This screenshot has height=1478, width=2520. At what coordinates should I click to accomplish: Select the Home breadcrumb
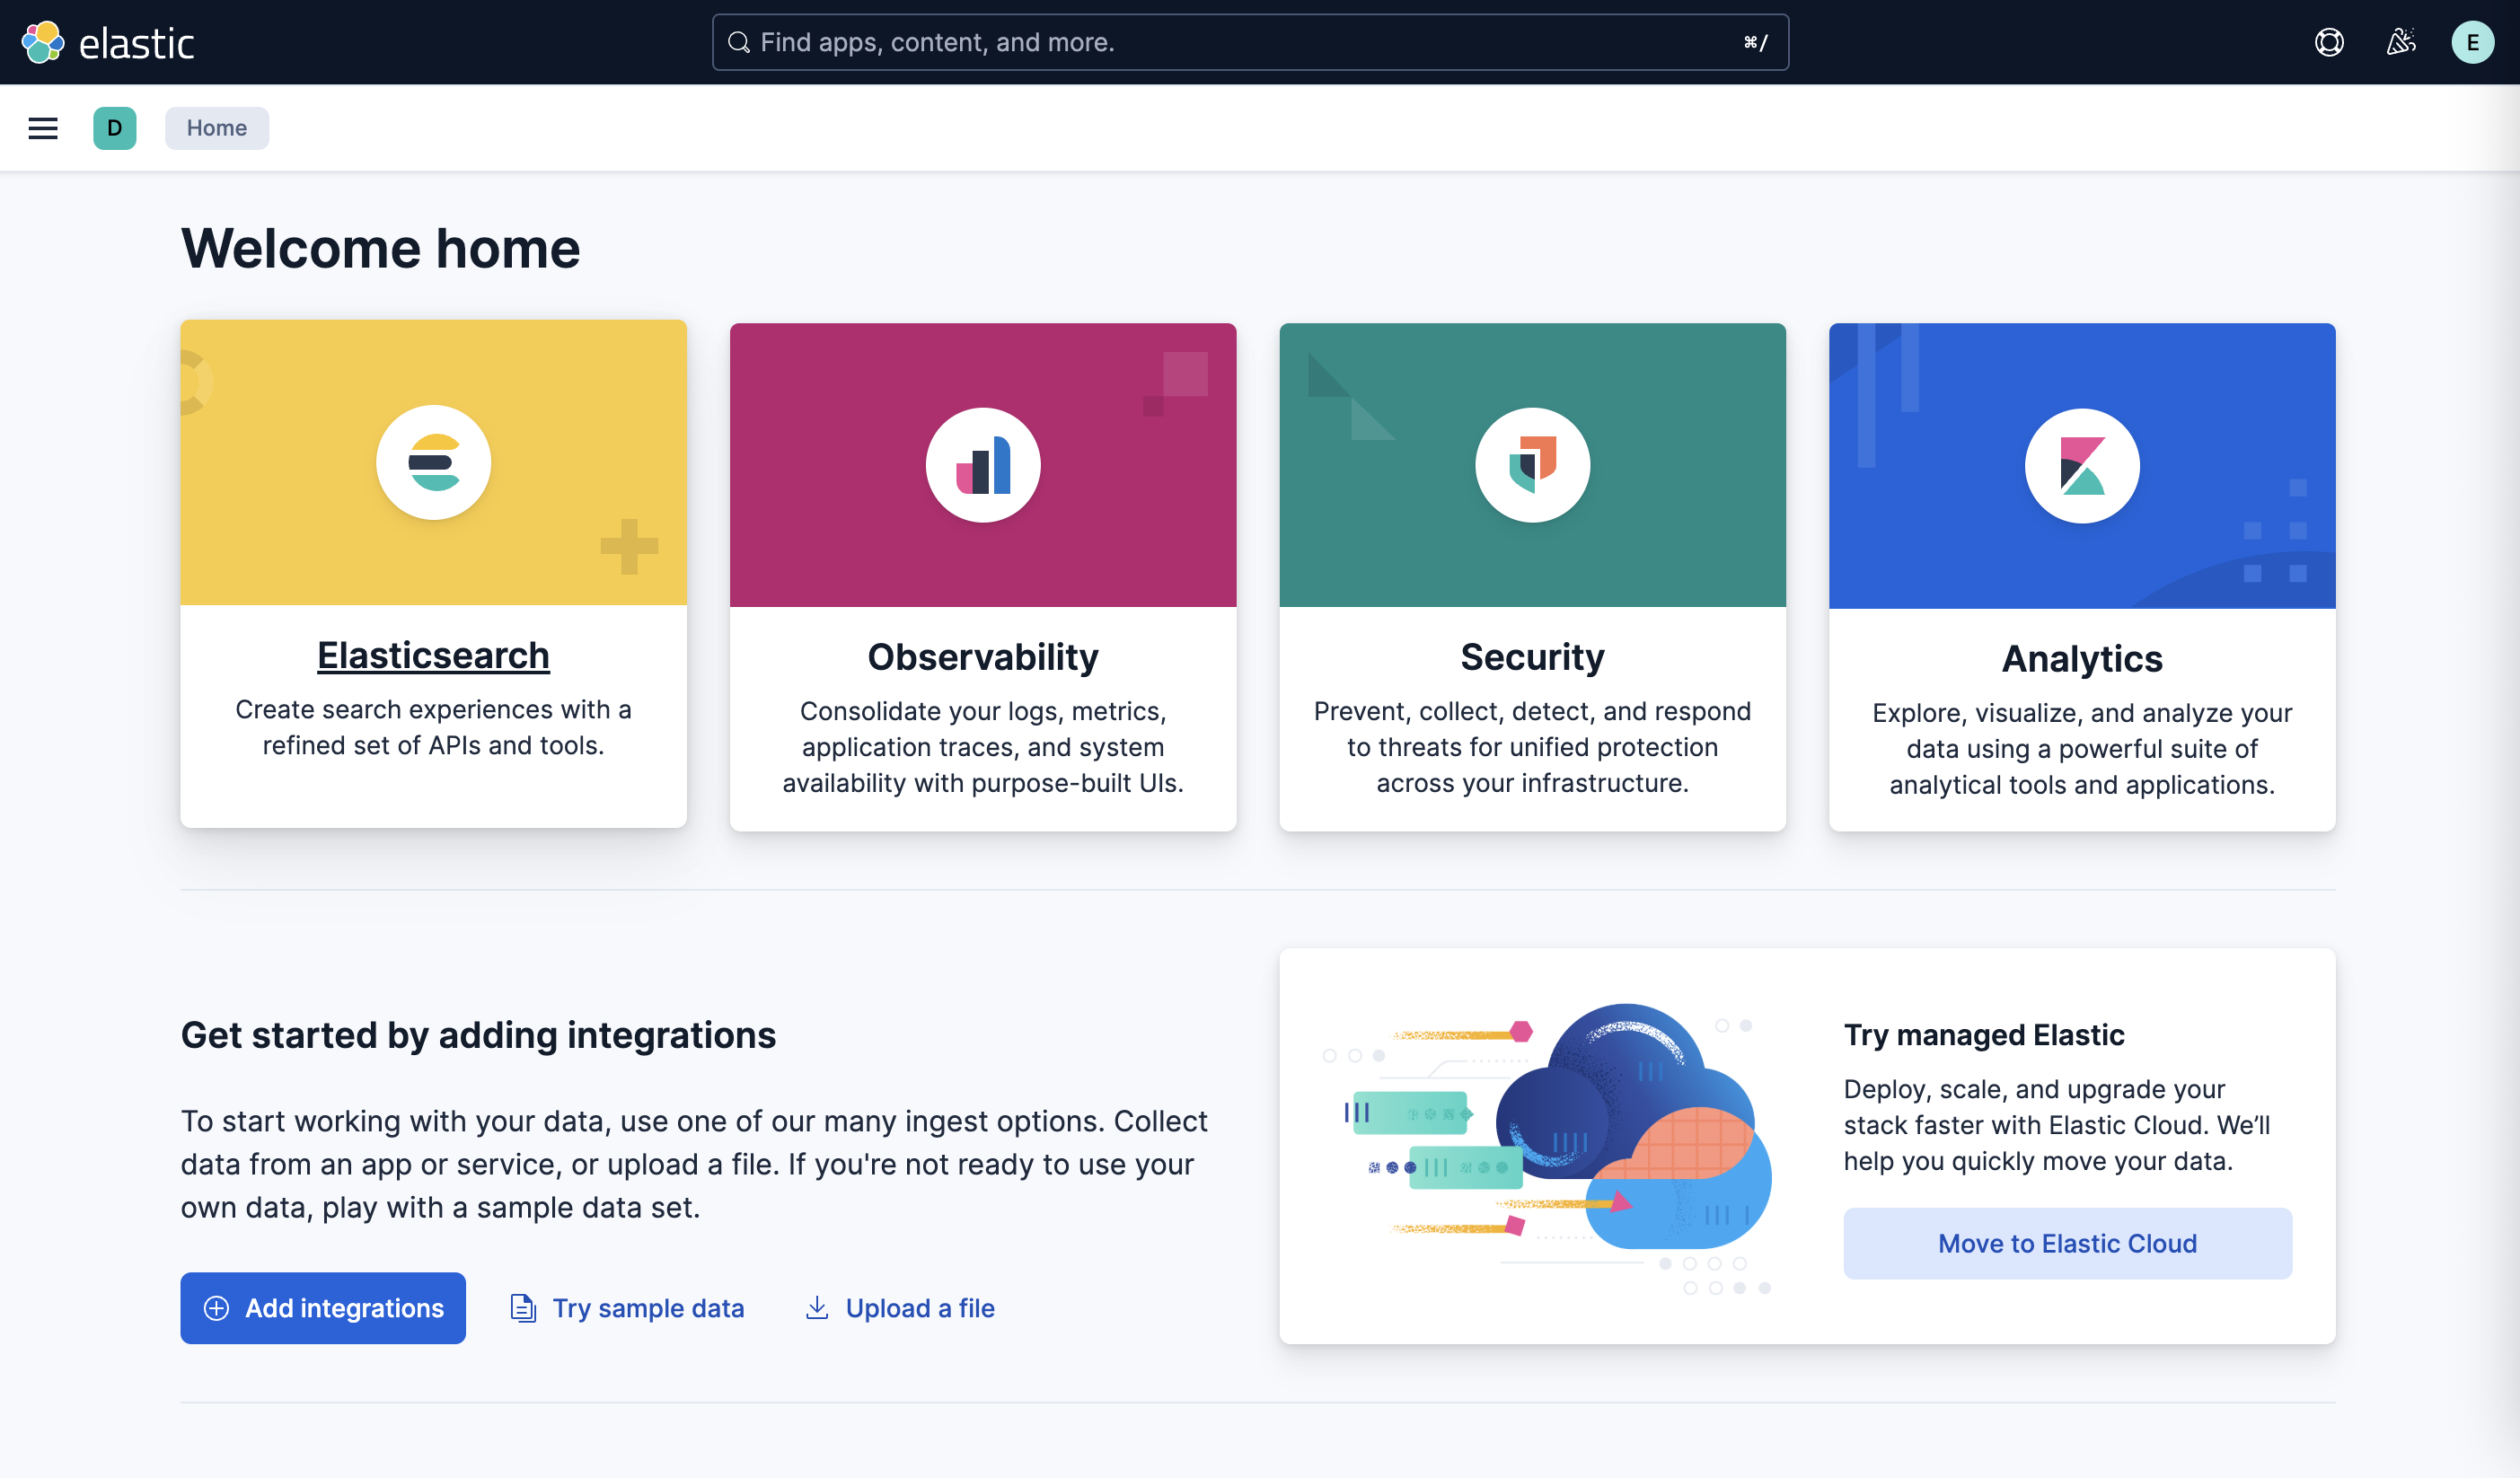pyautogui.click(x=216, y=128)
